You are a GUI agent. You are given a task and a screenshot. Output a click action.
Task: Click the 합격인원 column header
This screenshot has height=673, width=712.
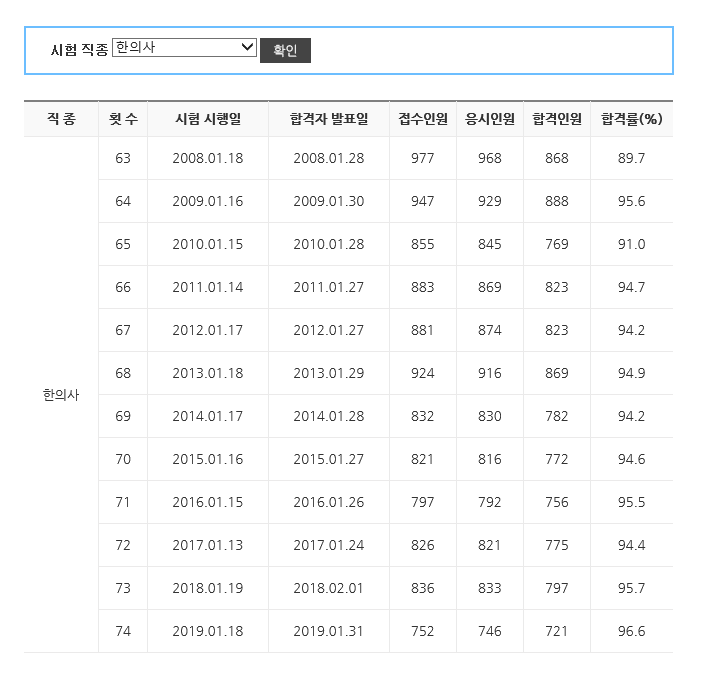coord(557,119)
